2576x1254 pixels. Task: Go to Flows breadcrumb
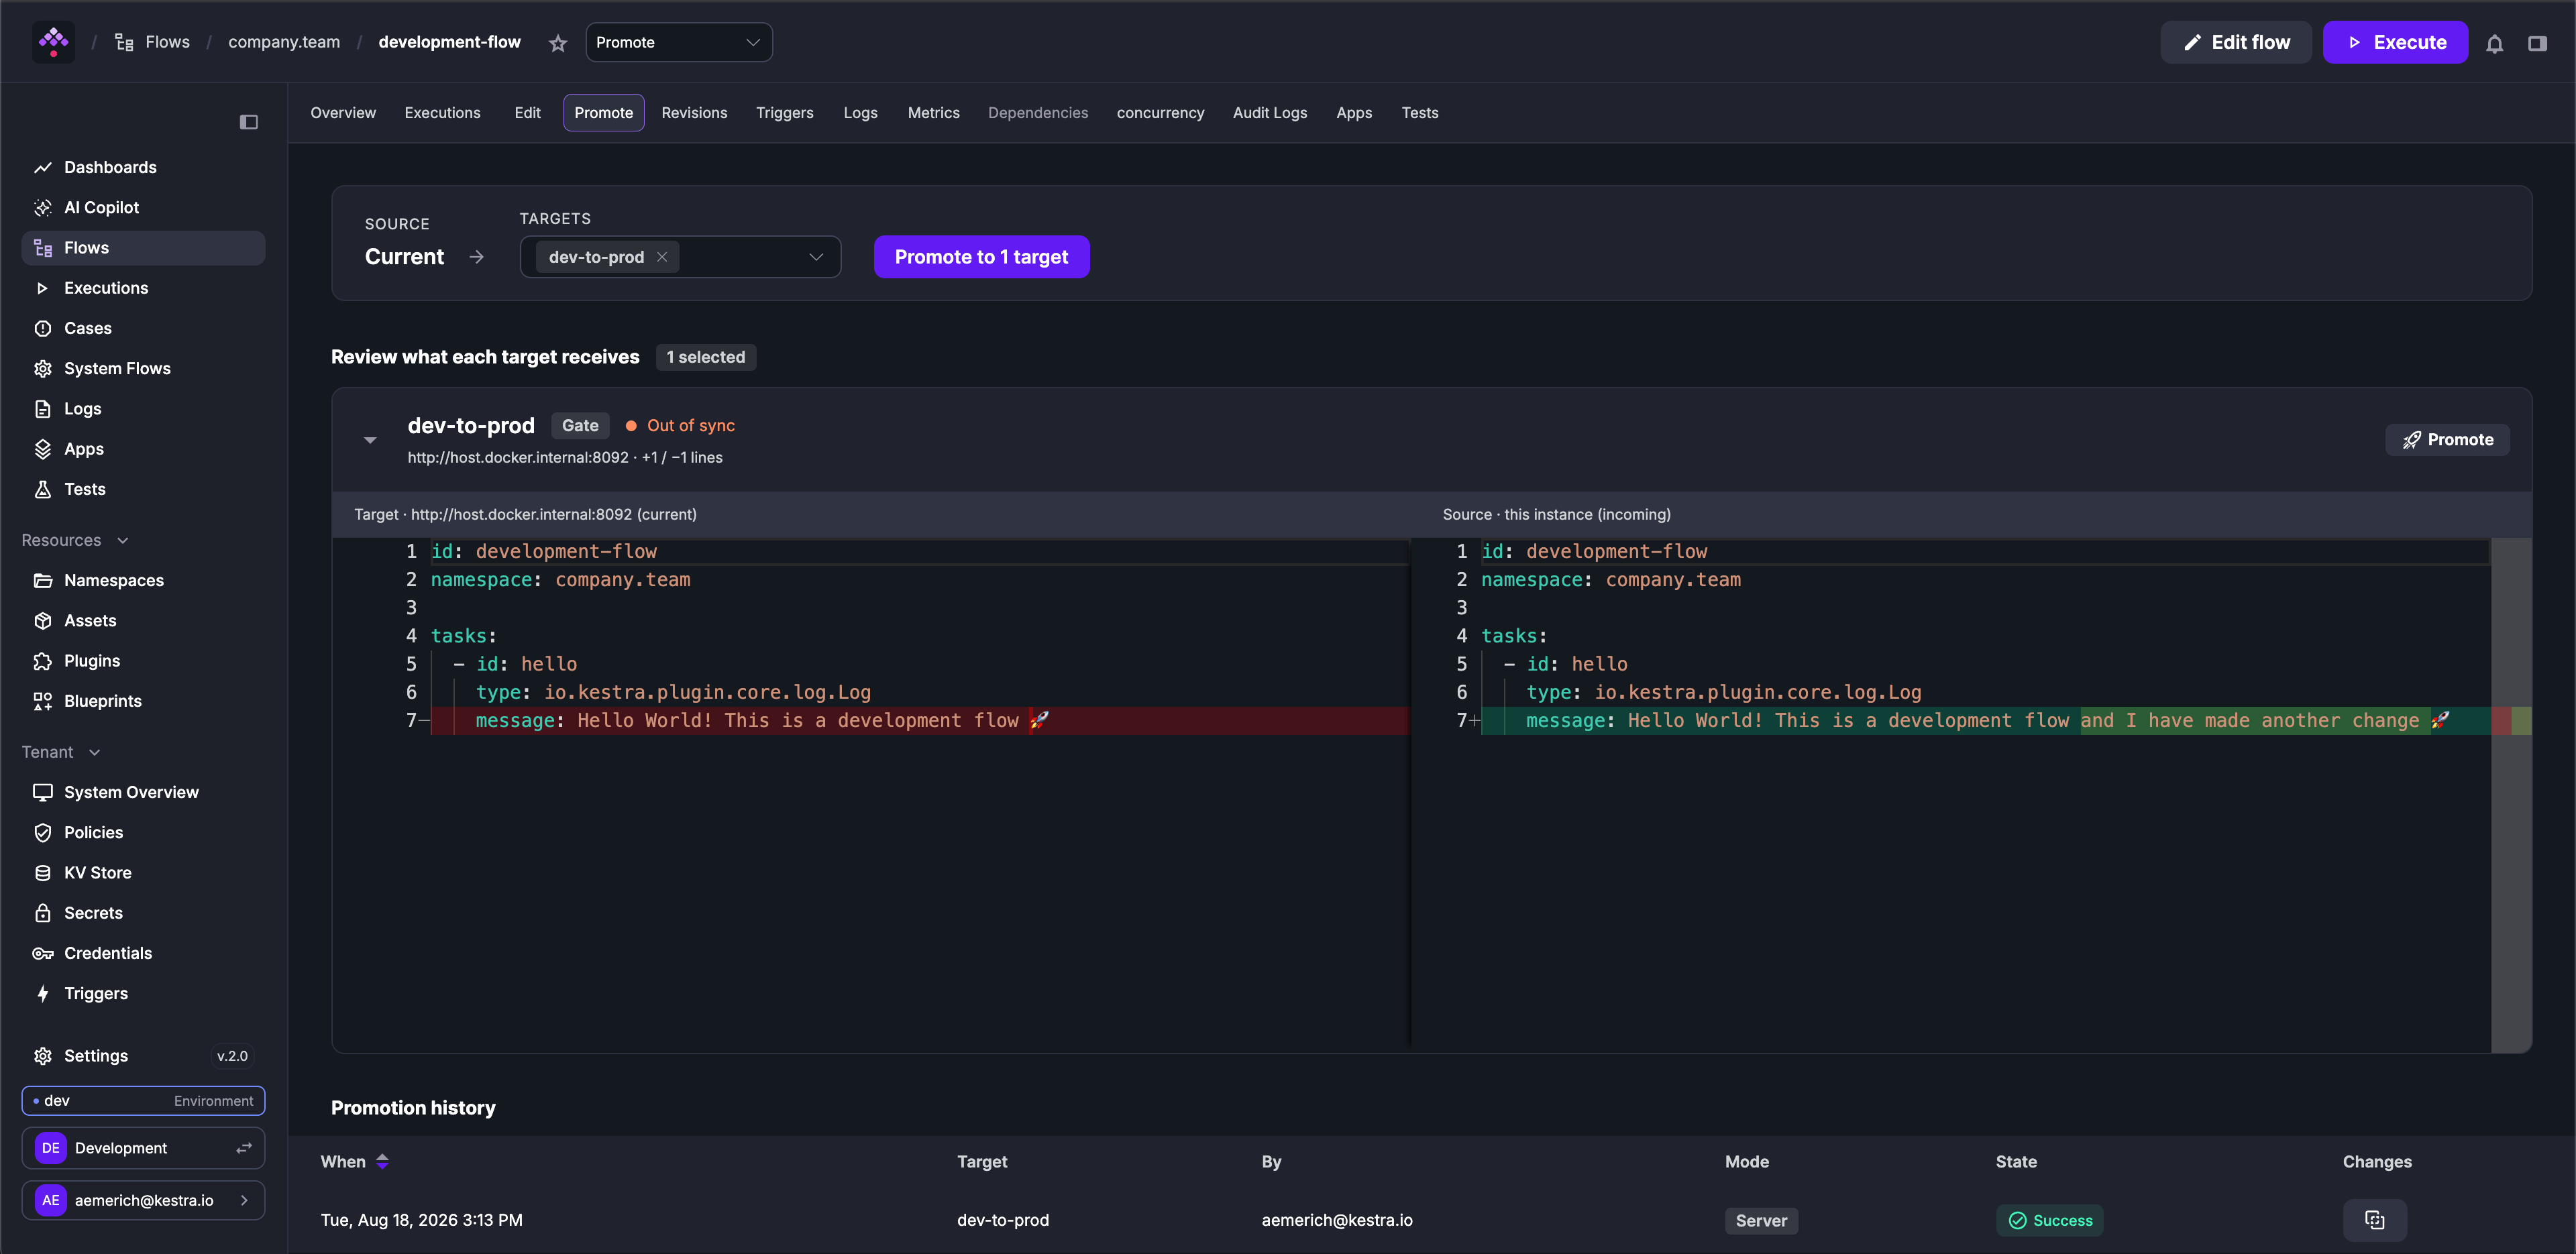tap(153, 42)
